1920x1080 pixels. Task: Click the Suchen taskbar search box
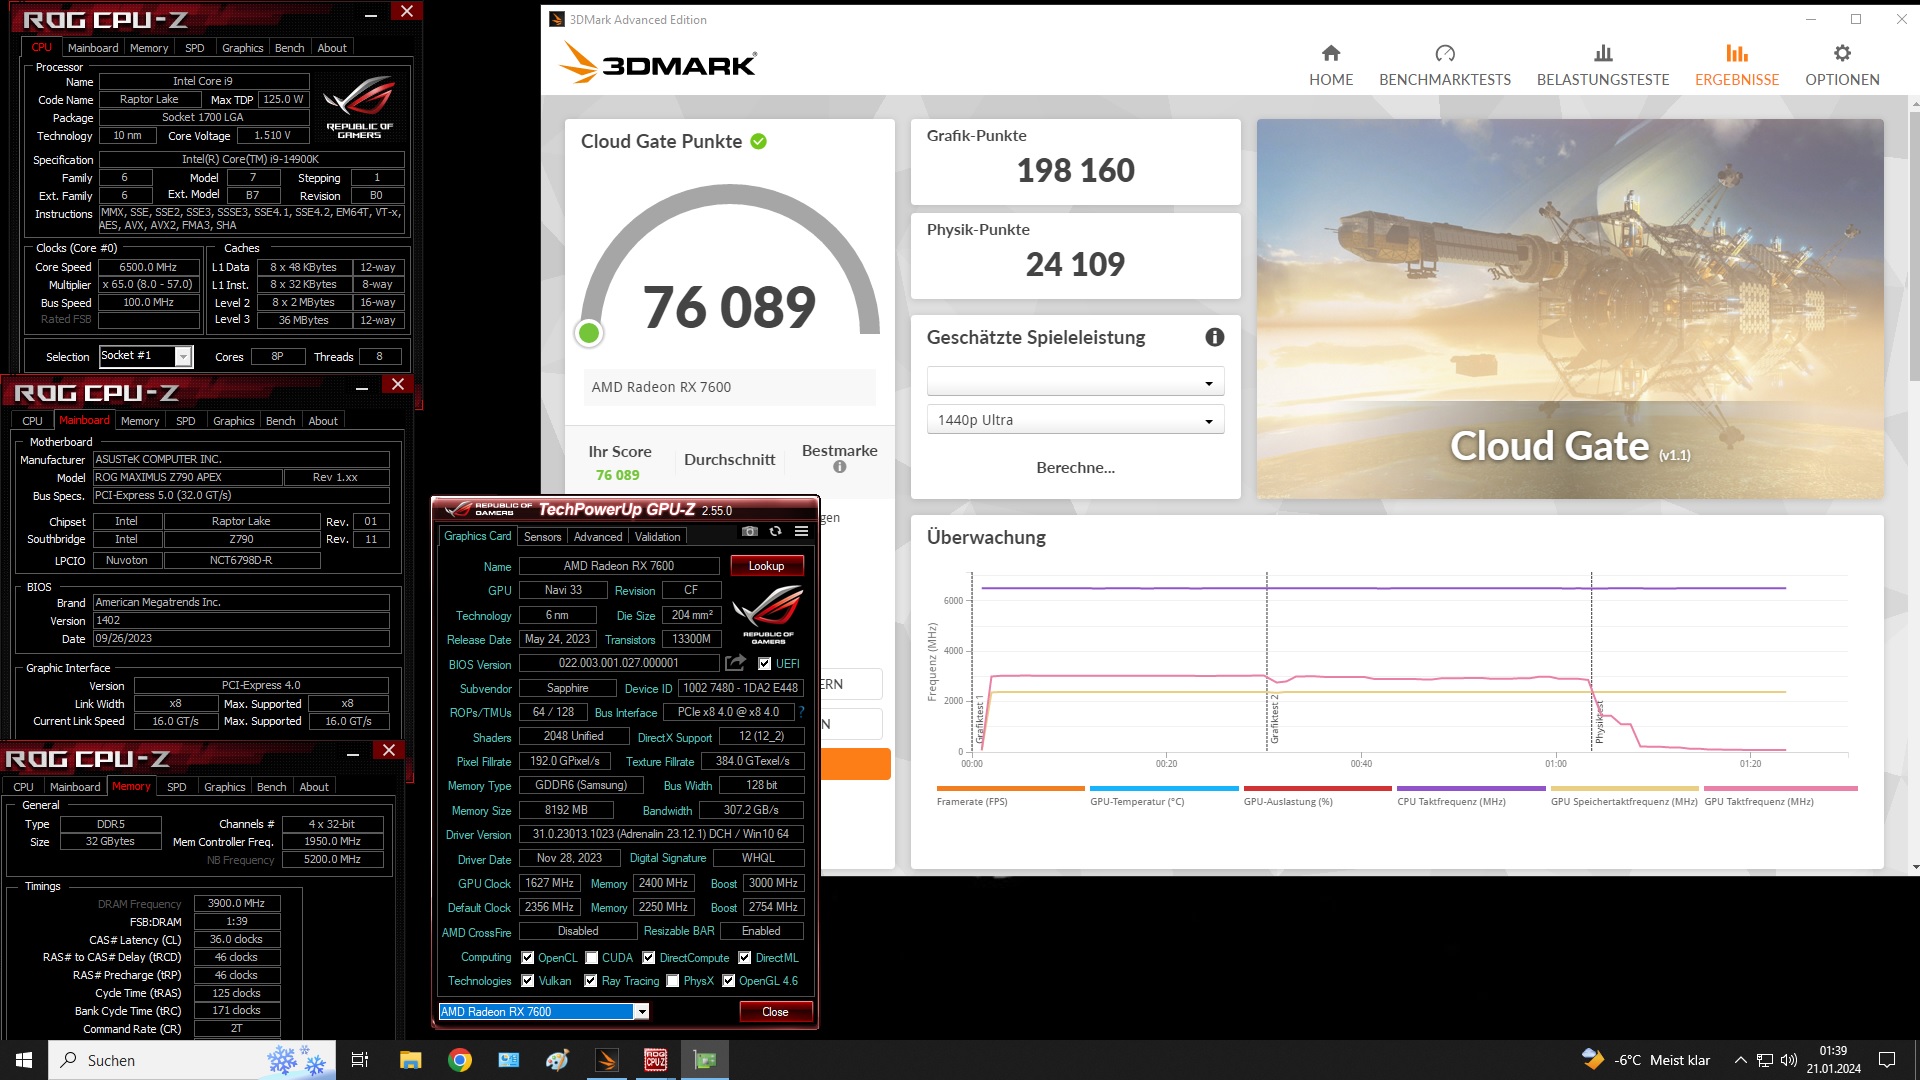tap(191, 1060)
